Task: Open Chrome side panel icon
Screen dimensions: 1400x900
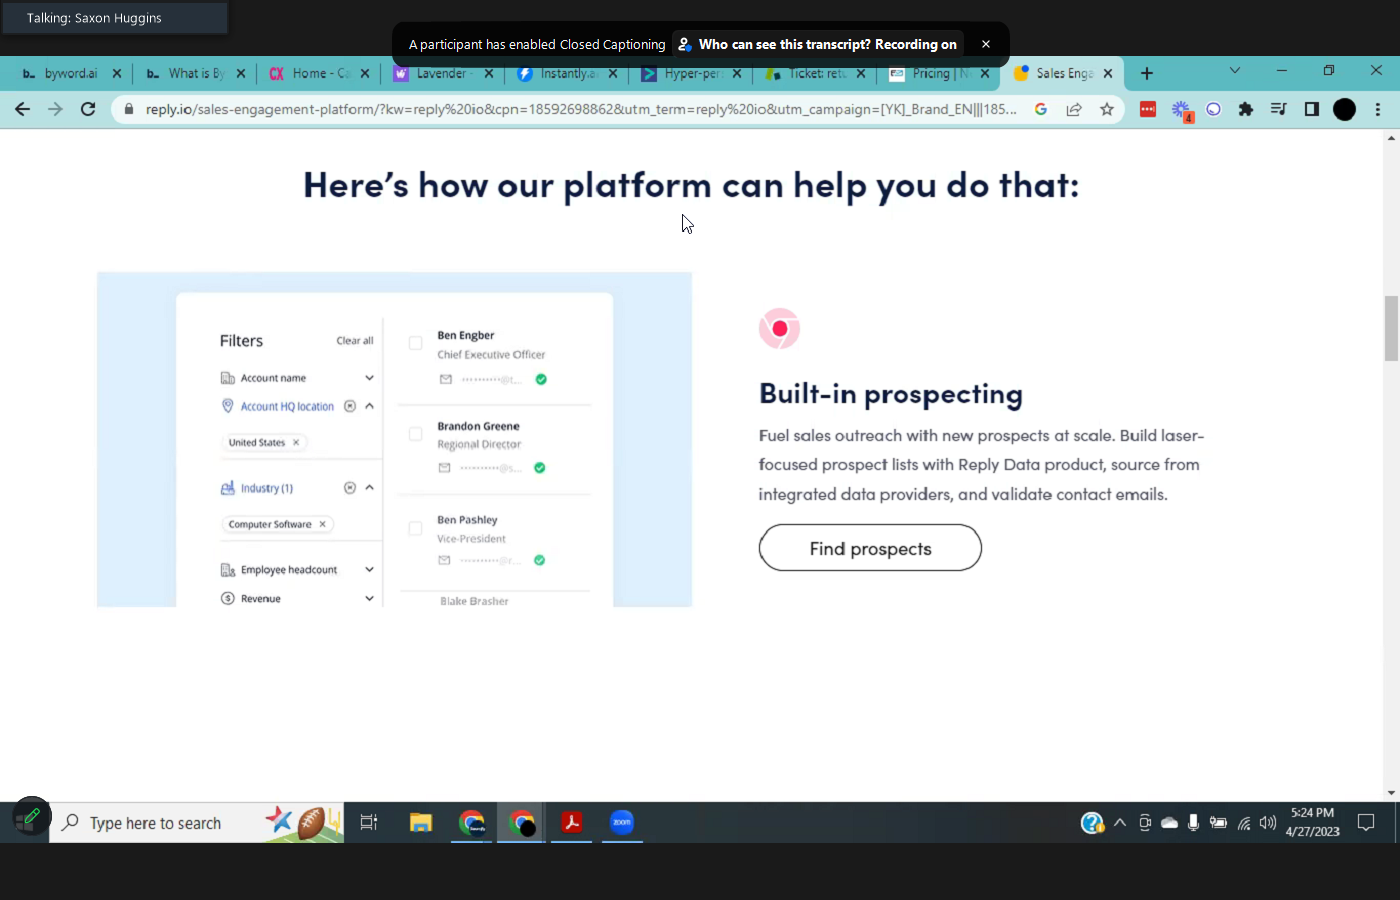Action: point(1311,109)
